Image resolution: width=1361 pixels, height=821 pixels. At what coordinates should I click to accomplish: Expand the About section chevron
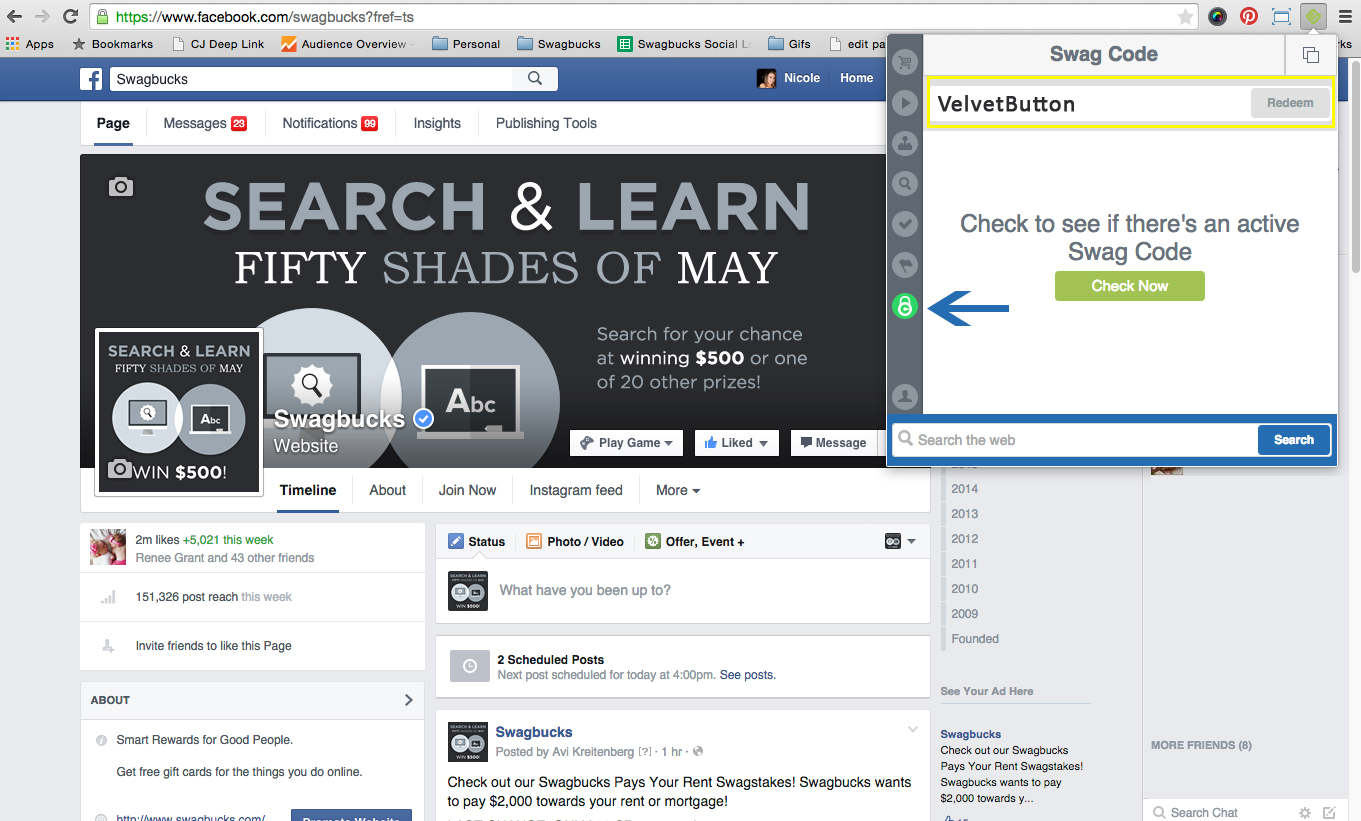pyautogui.click(x=408, y=700)
